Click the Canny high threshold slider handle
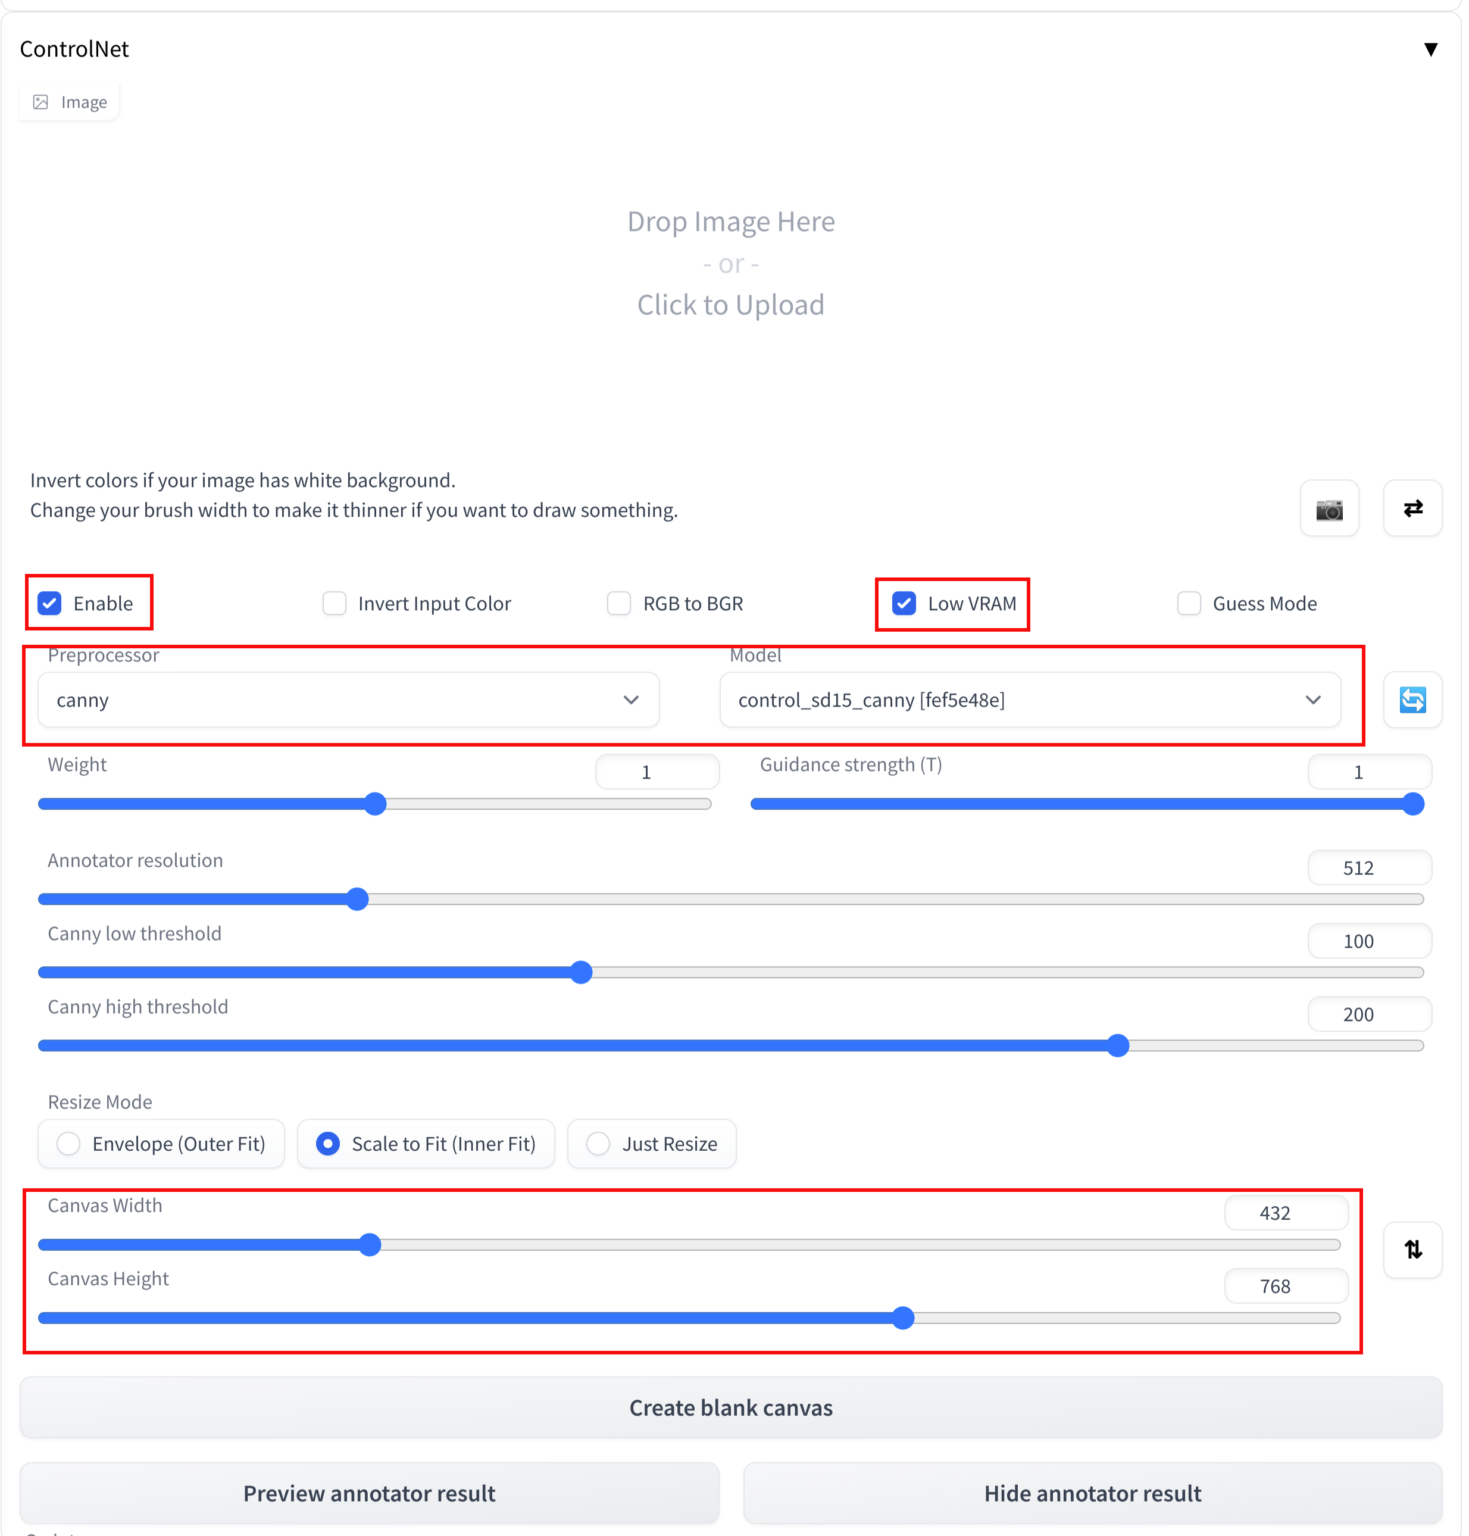The image size is (1469, 1536). (x=1117, y=1045)
